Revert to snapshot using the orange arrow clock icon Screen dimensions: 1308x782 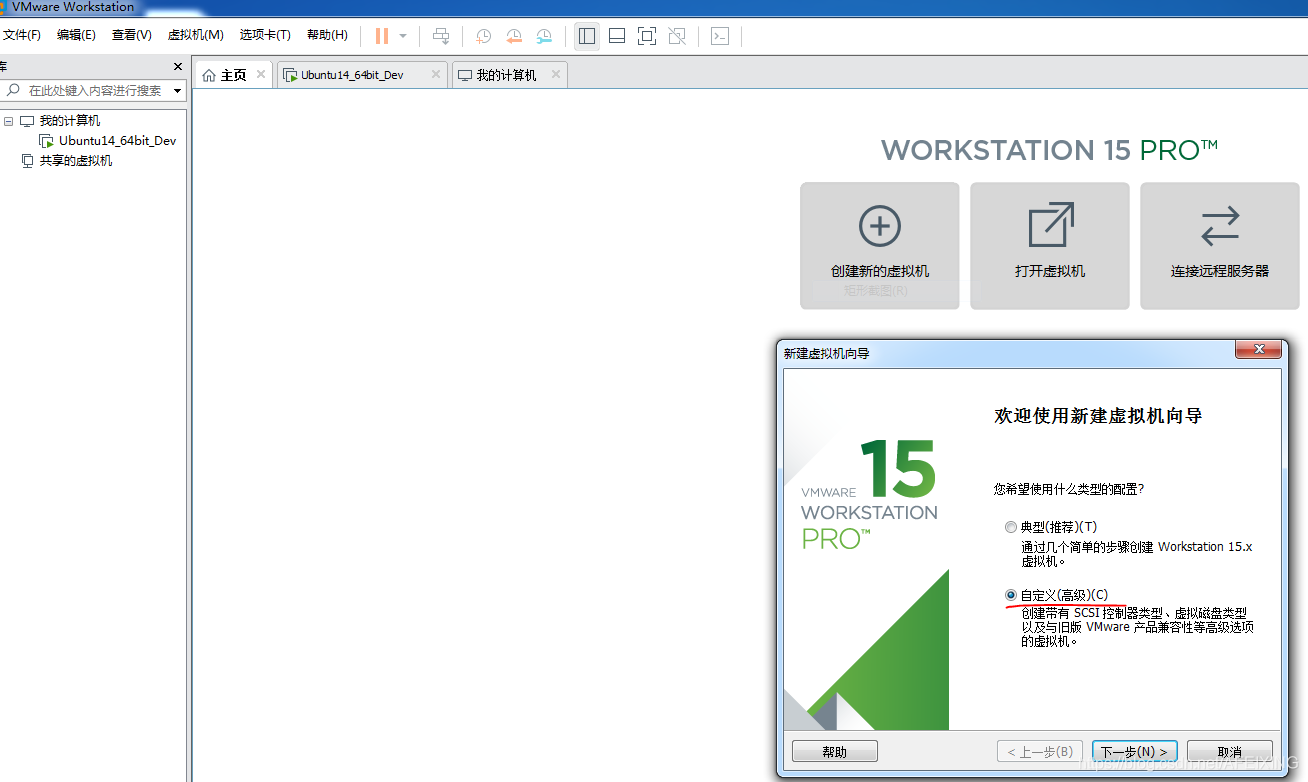pyautogui.click(x=514, y=36)
